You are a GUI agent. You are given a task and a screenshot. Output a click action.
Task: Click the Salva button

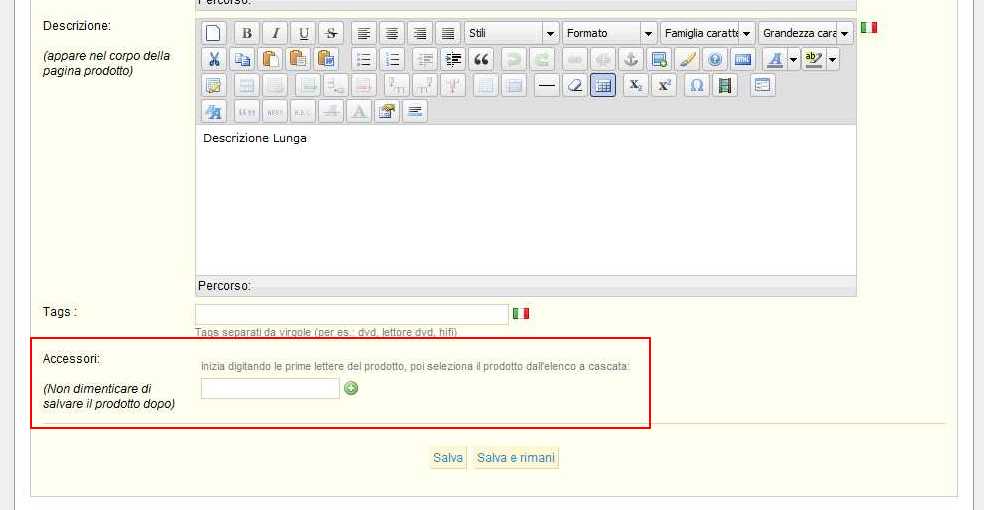click(448, 458)
